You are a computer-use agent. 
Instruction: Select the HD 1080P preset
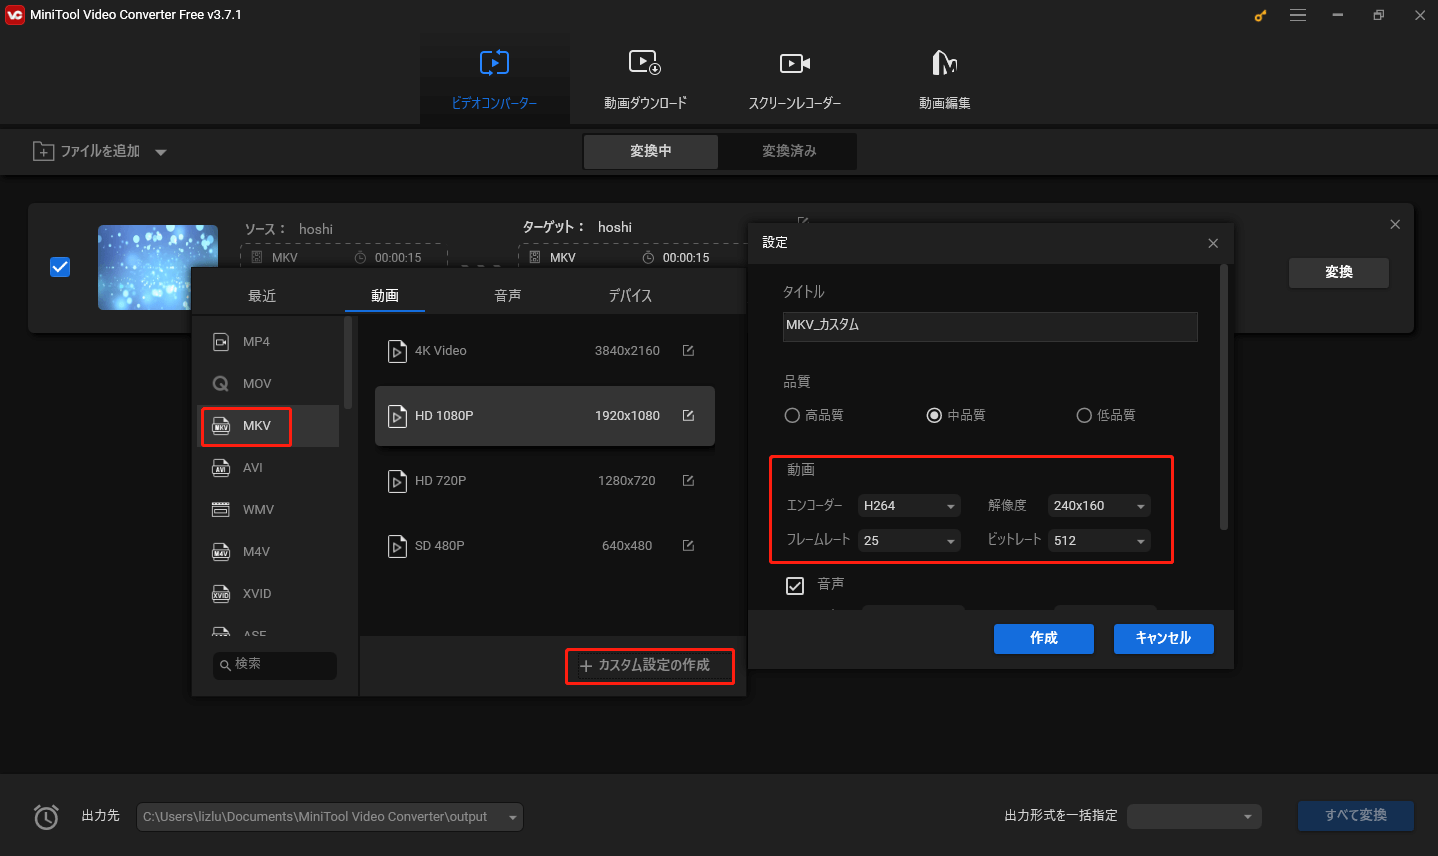point(545,416)
